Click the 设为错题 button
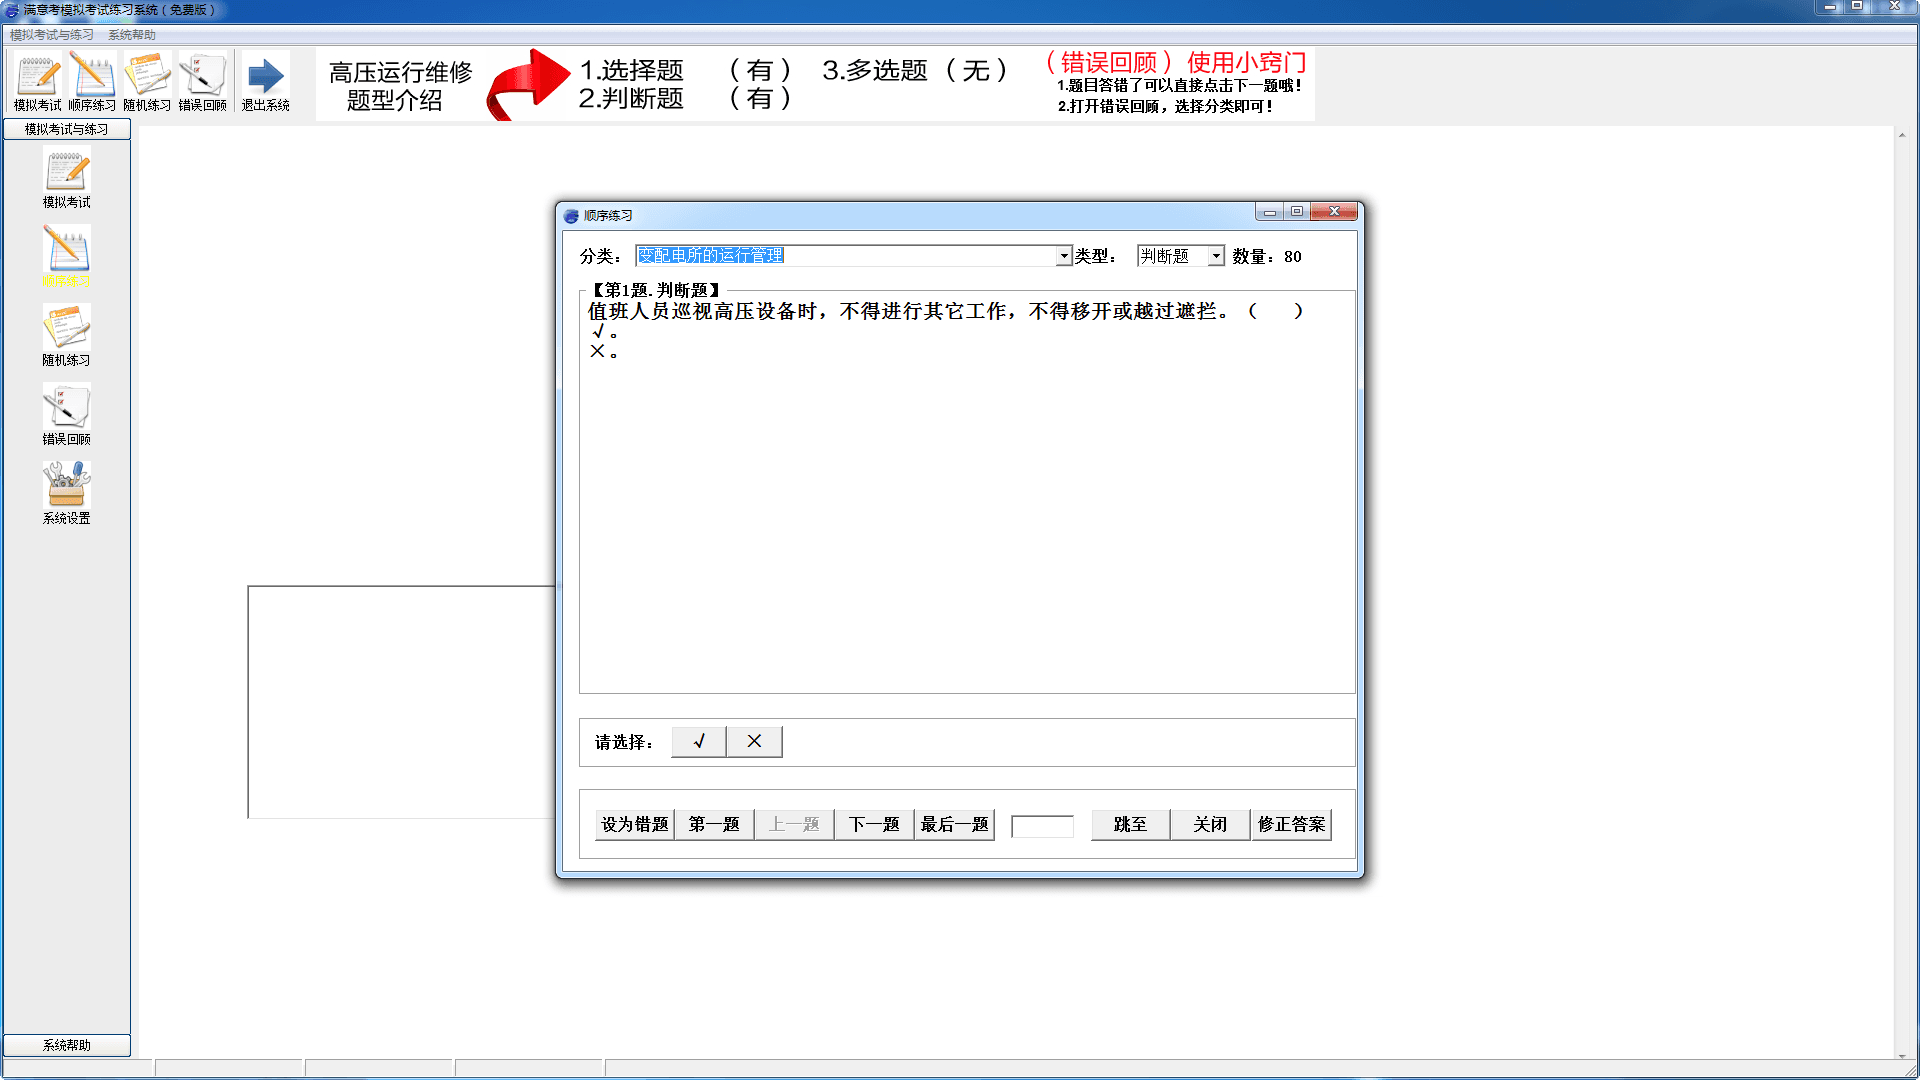The image size is (1920, 1080). click(x=634, y=825)
